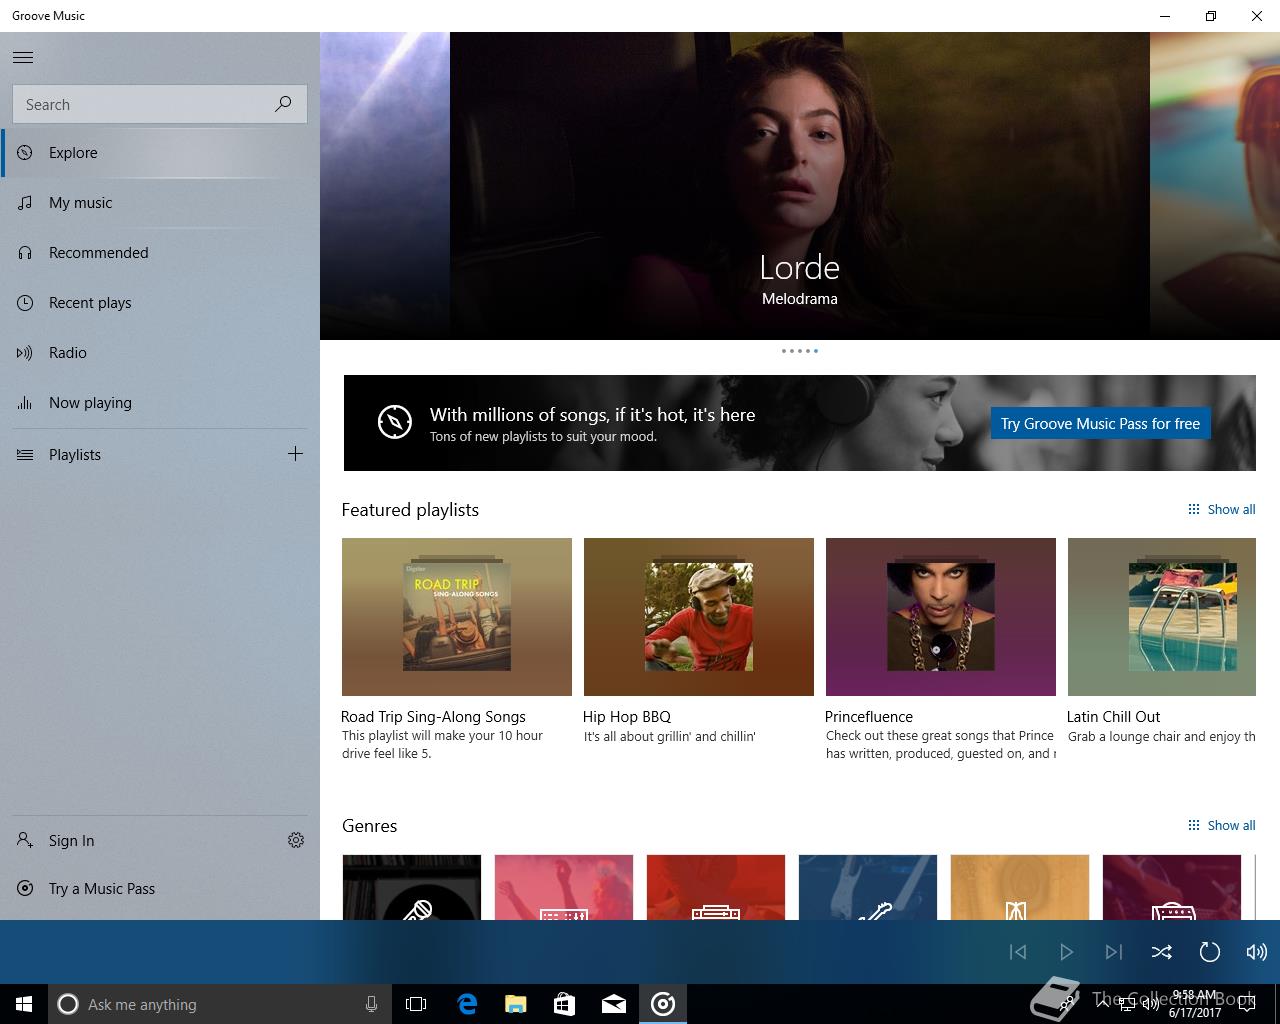Open the Now playing view
This screenshot has height=1024, width=1280.
point(160,403)
